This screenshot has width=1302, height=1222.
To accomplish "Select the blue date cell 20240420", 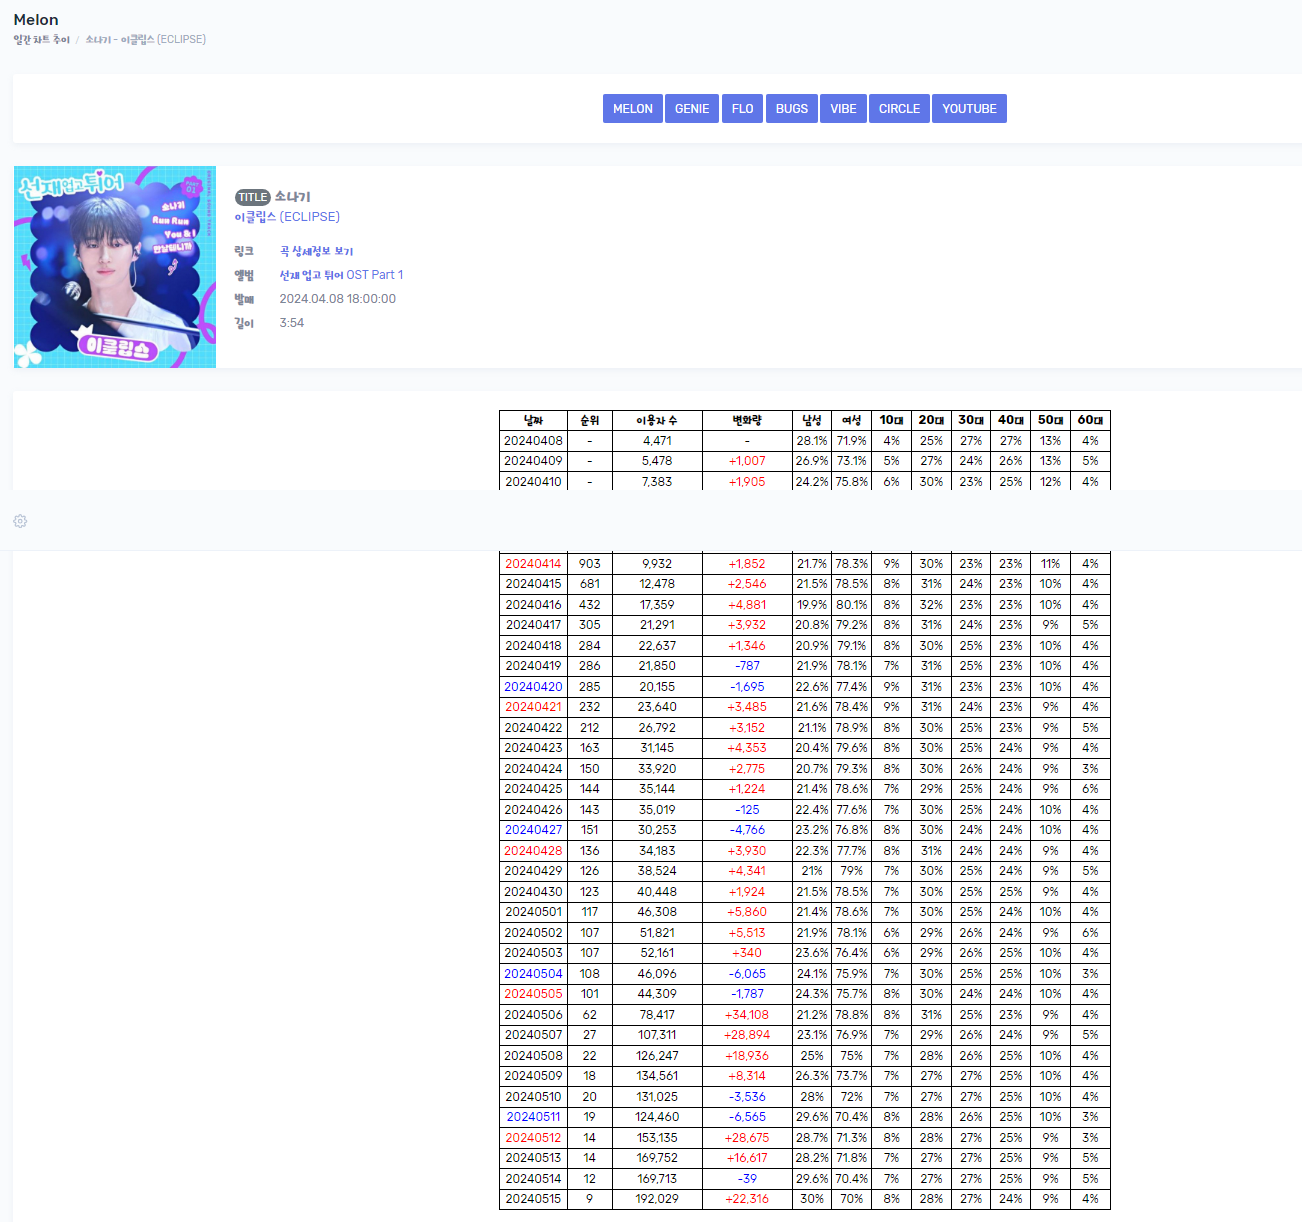I will 533,687.
